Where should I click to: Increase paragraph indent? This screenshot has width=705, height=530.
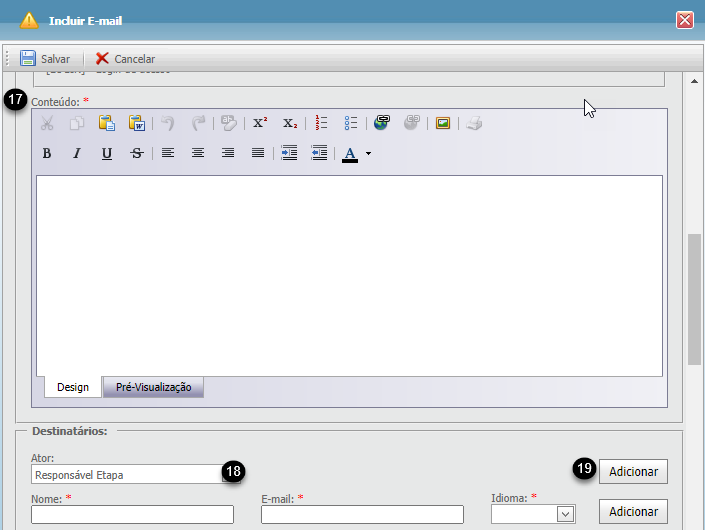tap(289, 153)
